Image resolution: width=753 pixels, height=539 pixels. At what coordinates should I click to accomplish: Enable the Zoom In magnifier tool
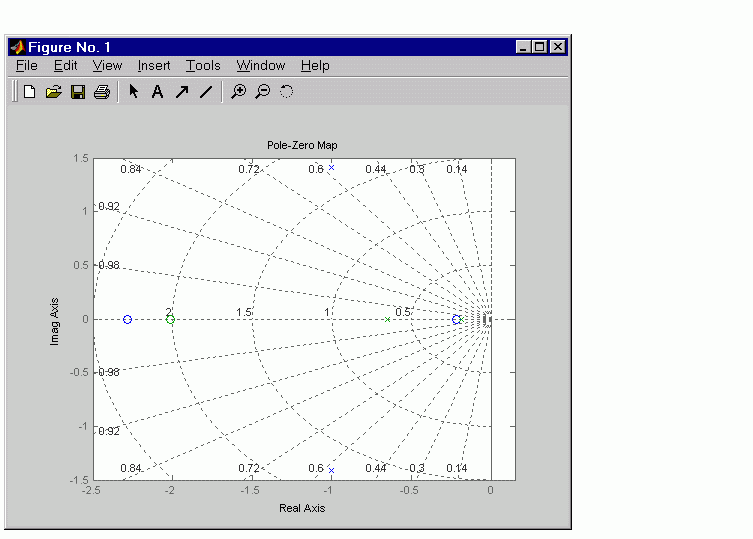coord(238,91)
